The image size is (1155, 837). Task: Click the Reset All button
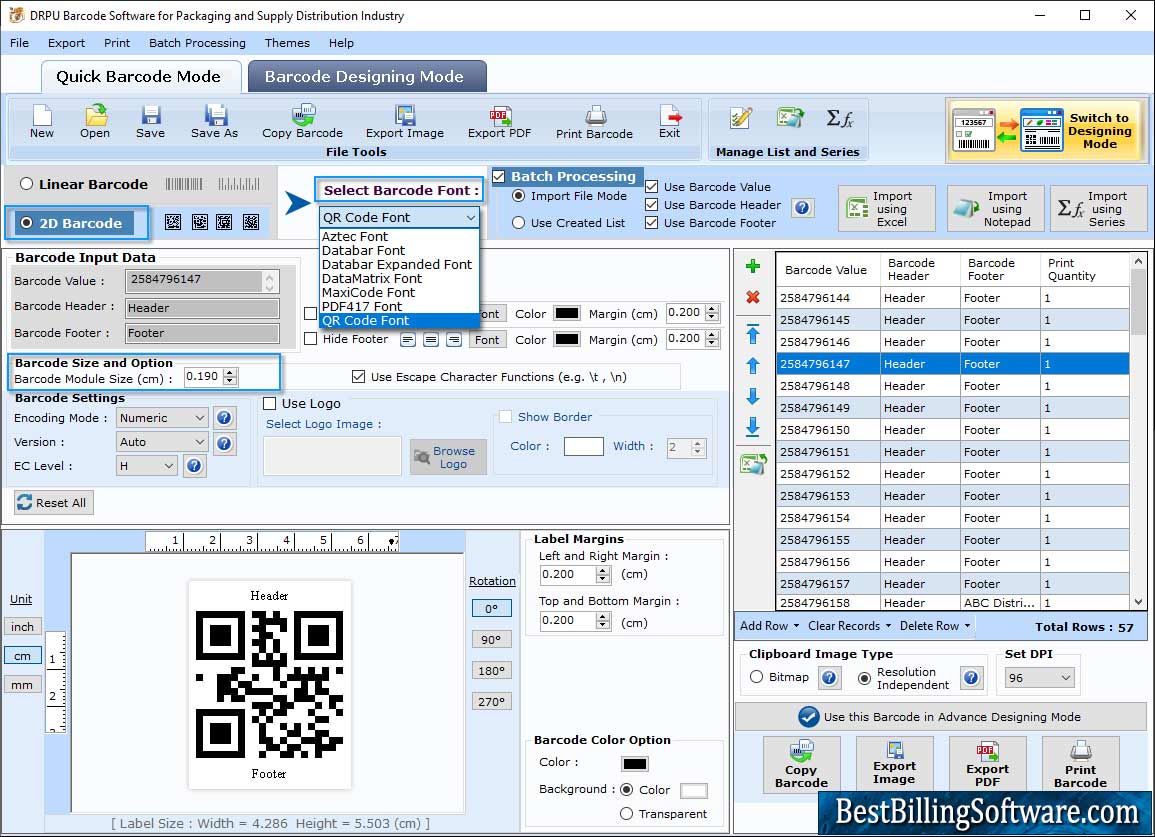[53, 502]
